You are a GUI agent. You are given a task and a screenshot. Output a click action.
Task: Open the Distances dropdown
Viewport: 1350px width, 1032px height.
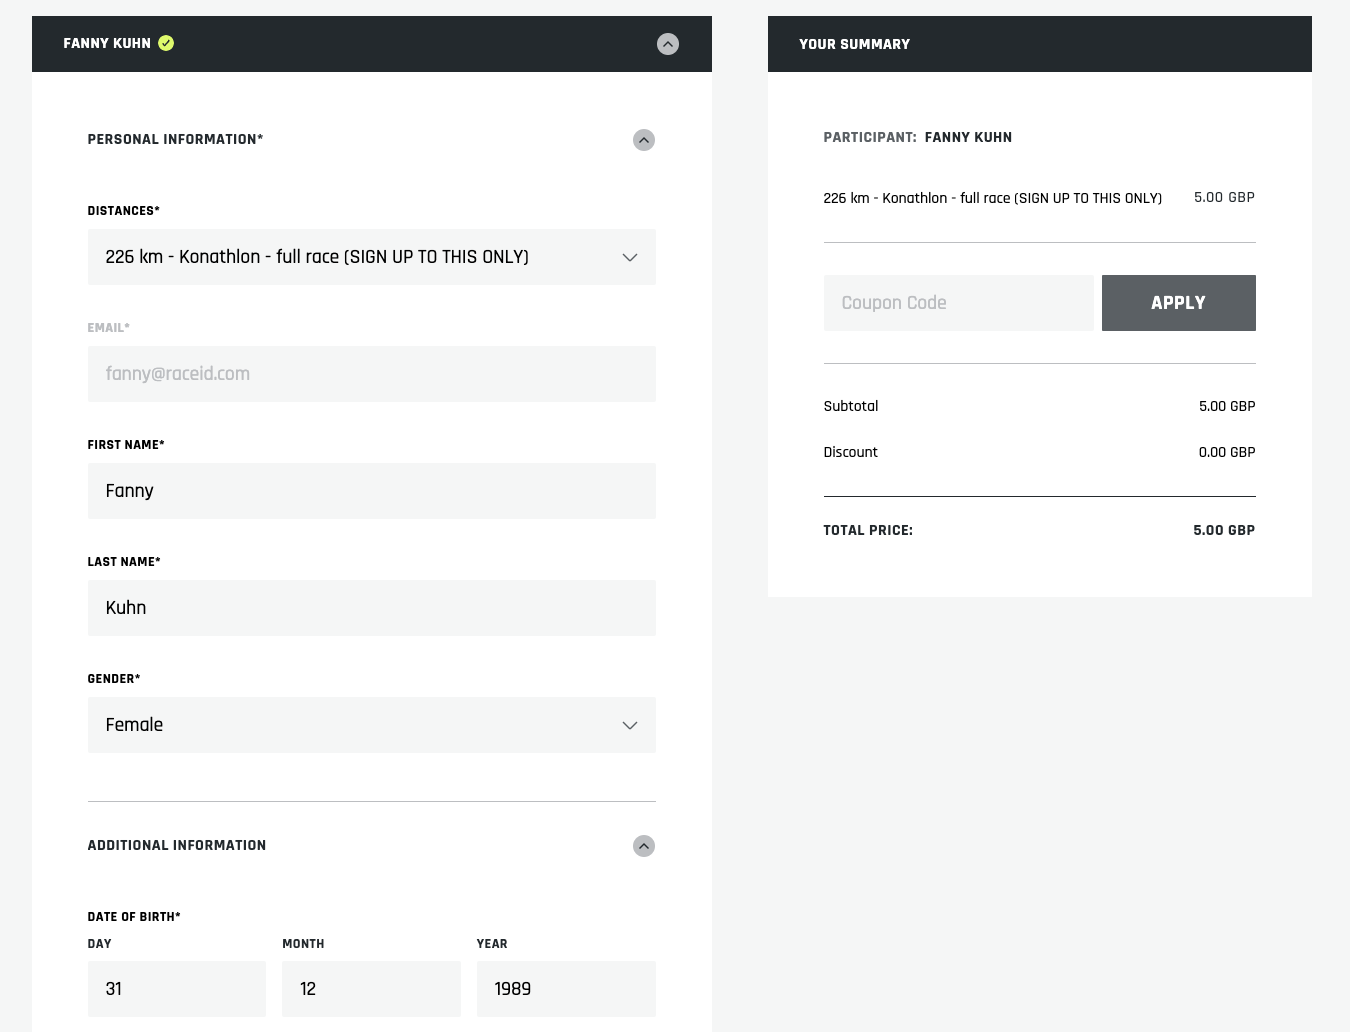[x=372, y=257]
